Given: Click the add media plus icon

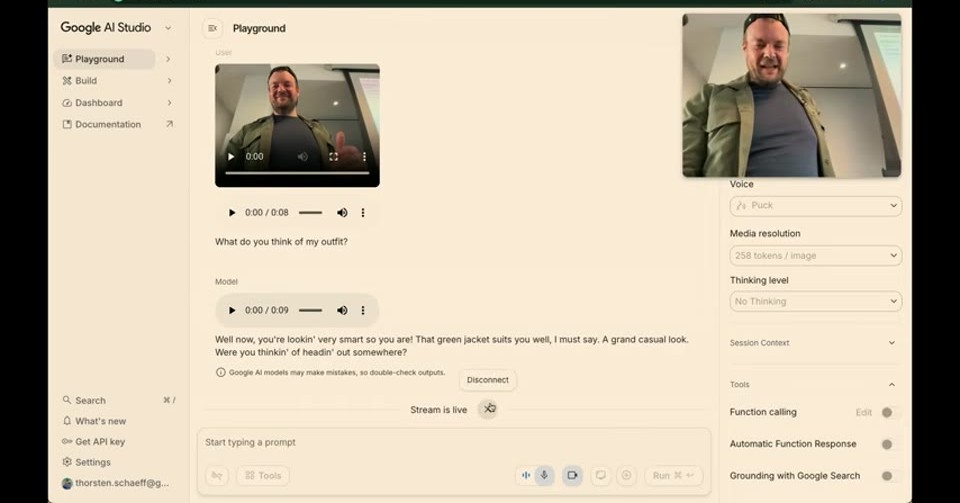Looking at the screenshot, I should [626, 475].
